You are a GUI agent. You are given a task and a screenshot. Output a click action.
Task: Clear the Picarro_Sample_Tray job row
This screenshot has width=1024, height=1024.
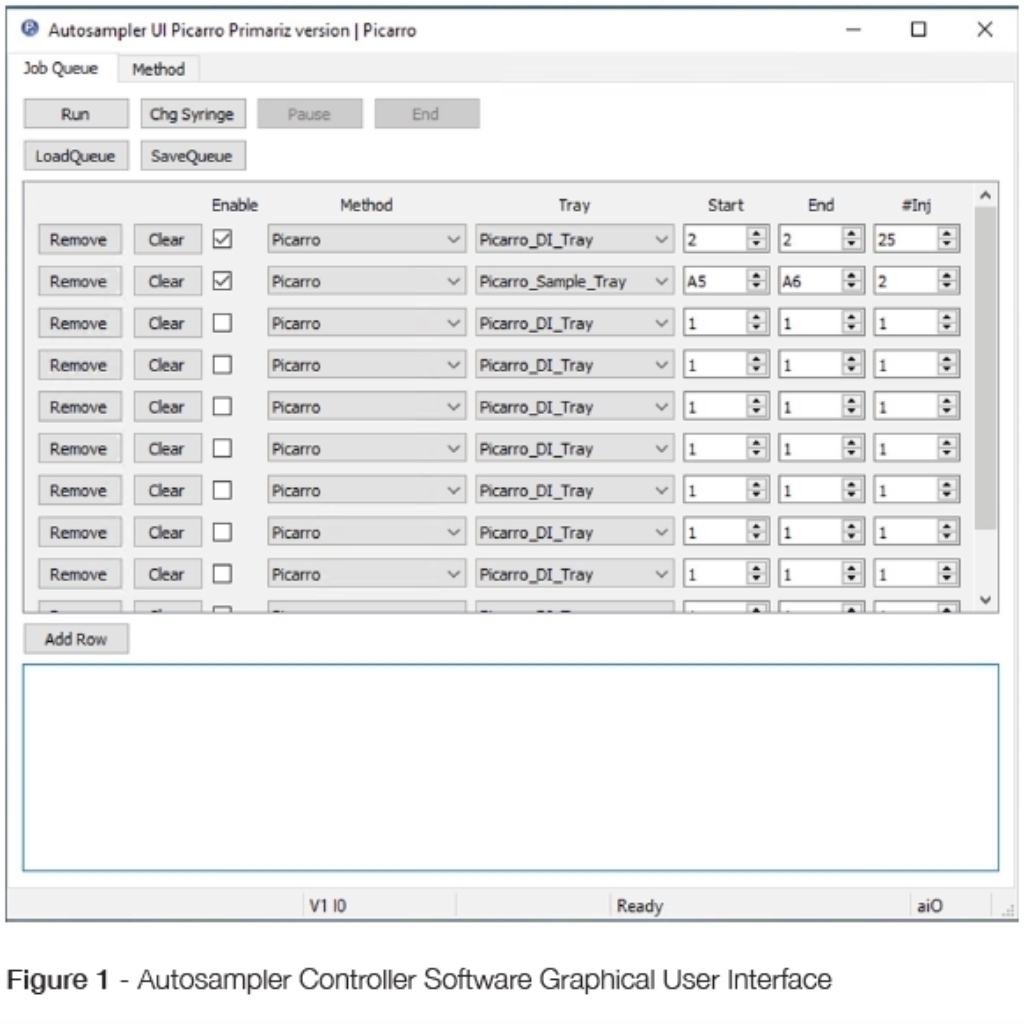(x=167, y=281)
